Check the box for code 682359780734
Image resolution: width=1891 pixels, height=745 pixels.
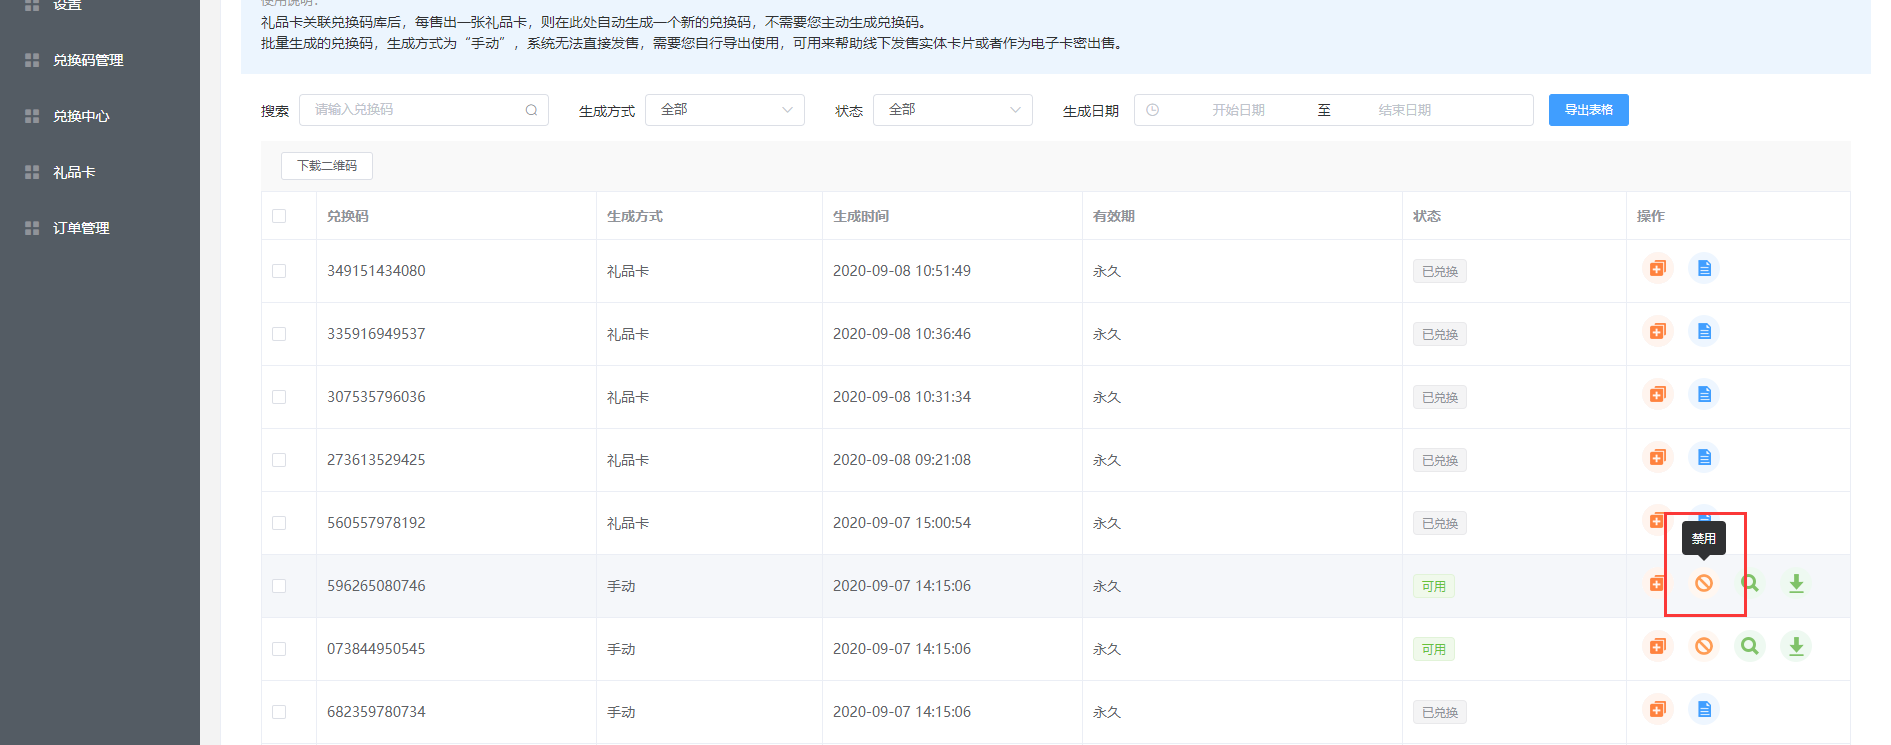point(279,712)
